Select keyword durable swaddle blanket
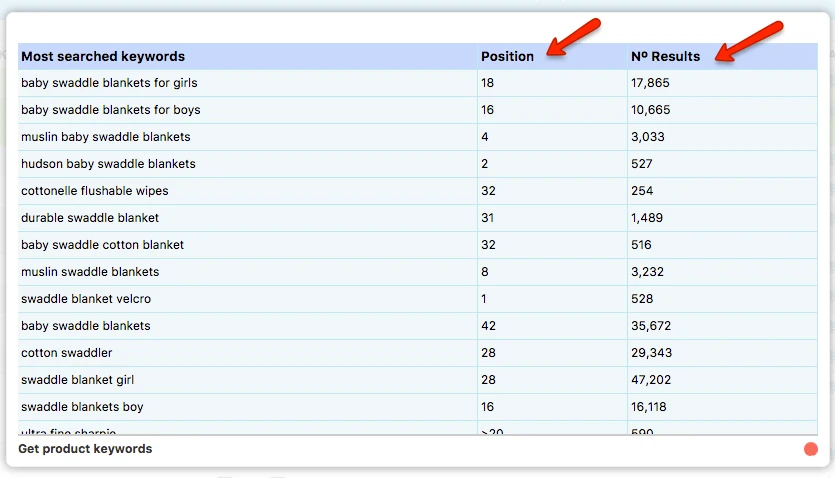This screenshot has width=835, height=478. point(90,218)
